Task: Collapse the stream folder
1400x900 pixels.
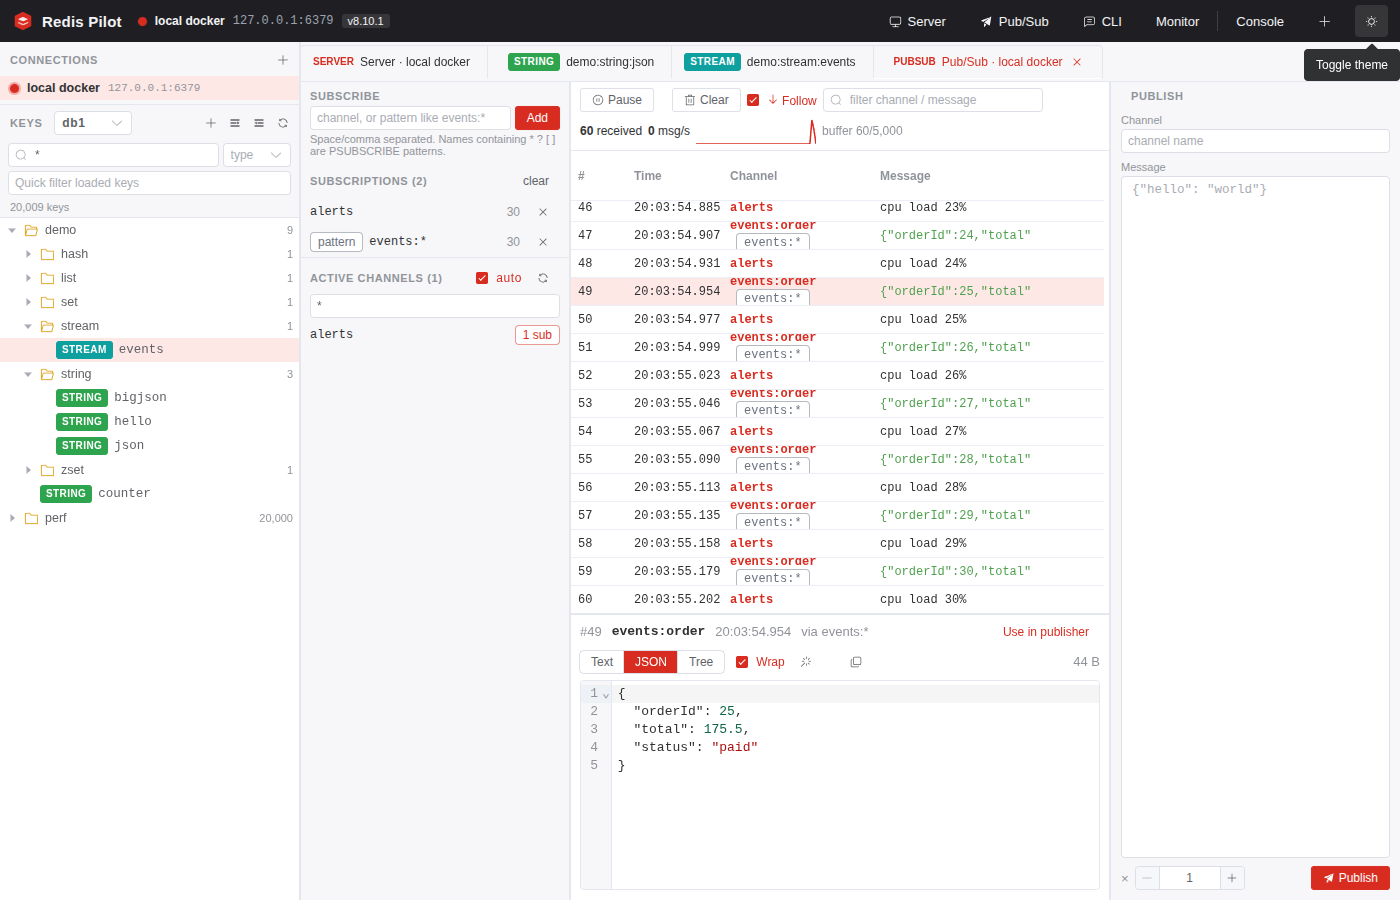Action: pos(28,326)
